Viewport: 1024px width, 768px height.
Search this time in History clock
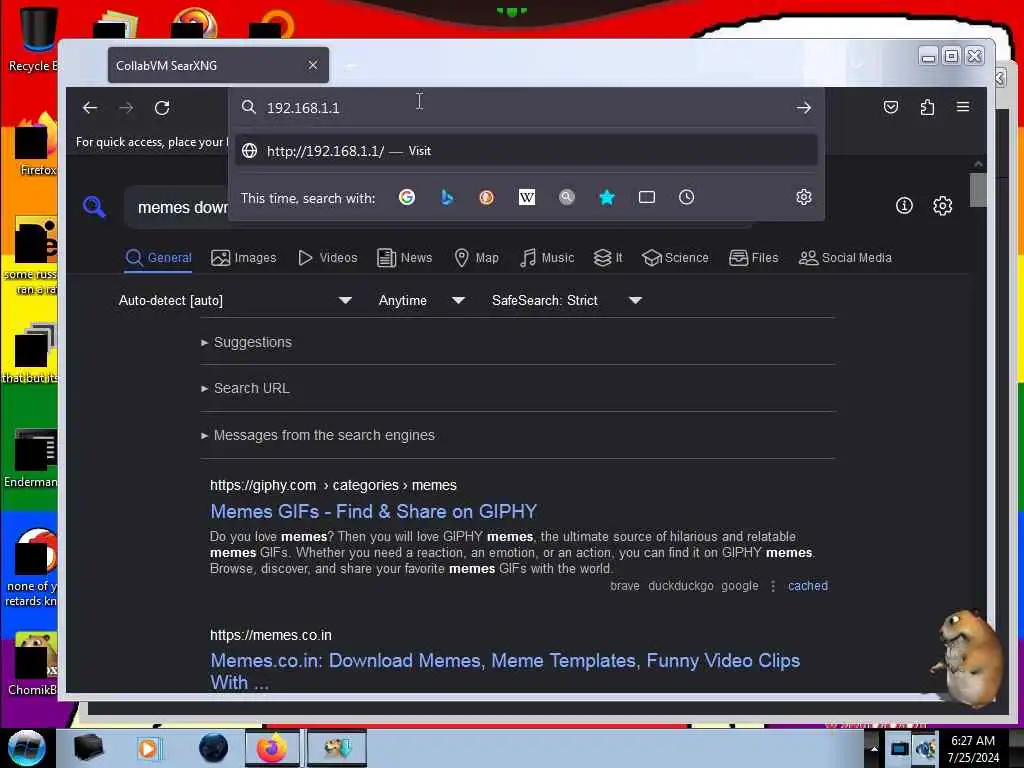click(x=686, y=197)
